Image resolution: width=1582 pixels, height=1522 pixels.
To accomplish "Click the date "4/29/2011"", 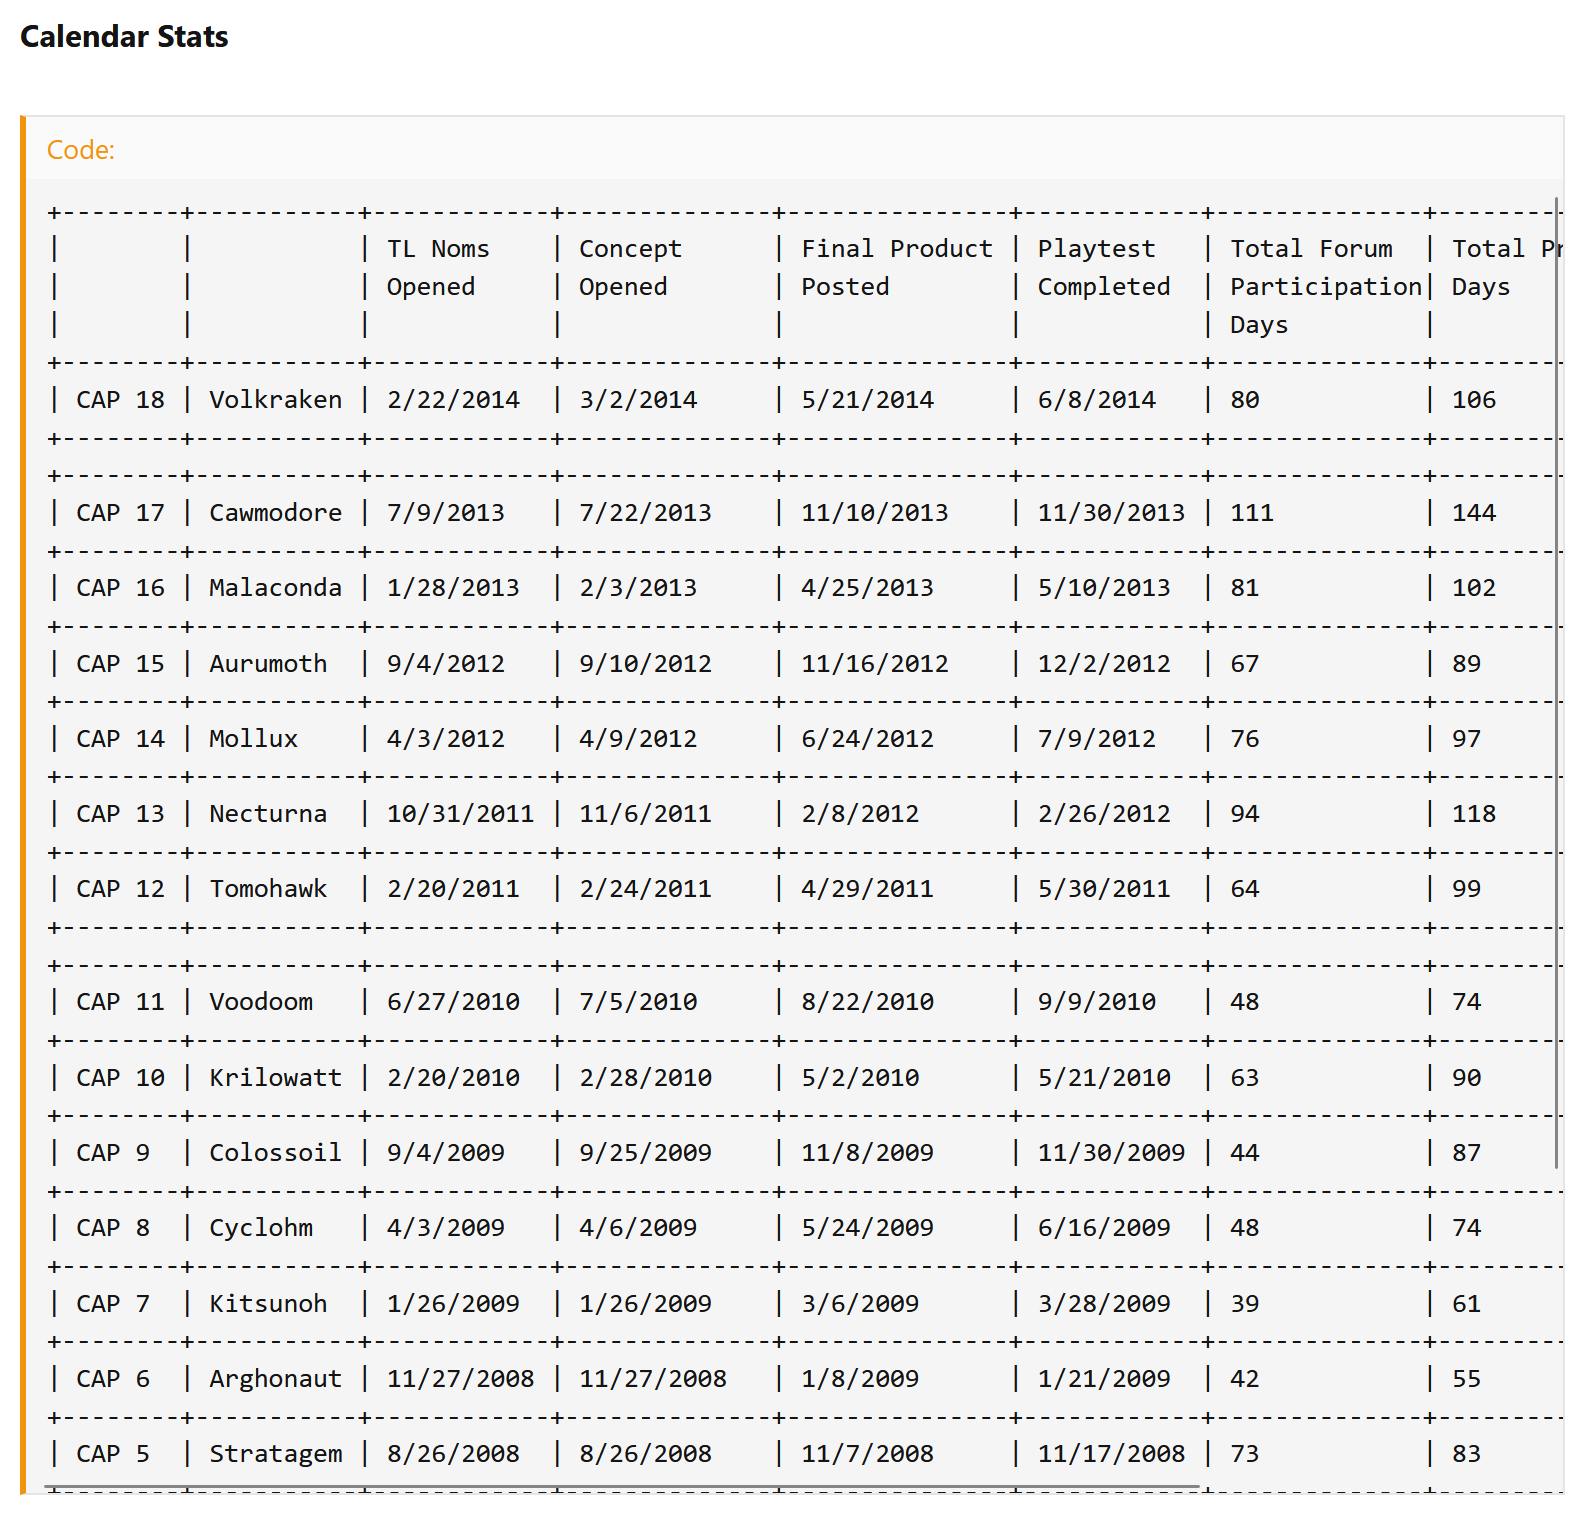I will point(867,889).
